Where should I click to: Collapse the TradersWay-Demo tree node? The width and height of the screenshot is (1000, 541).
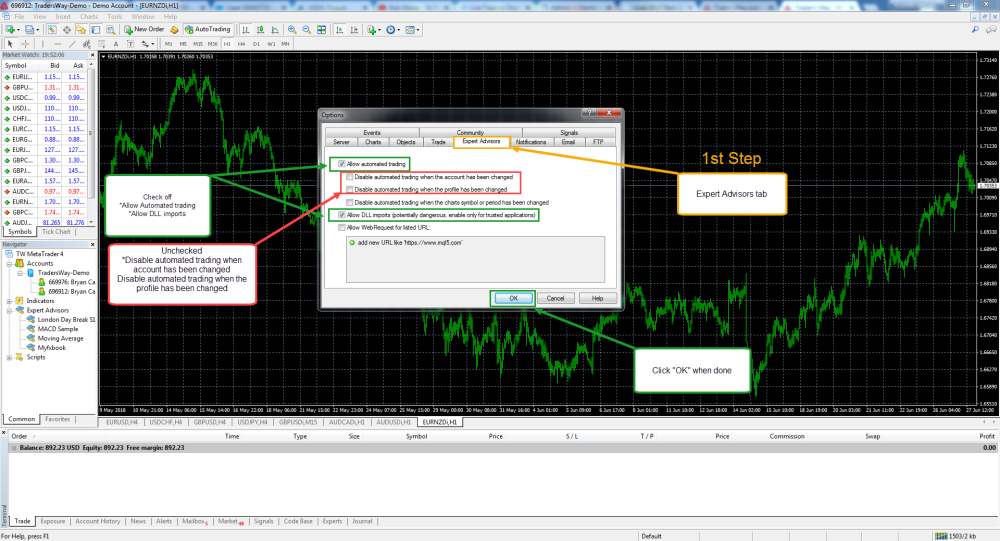pyautogui.click(x=20, y=272)
